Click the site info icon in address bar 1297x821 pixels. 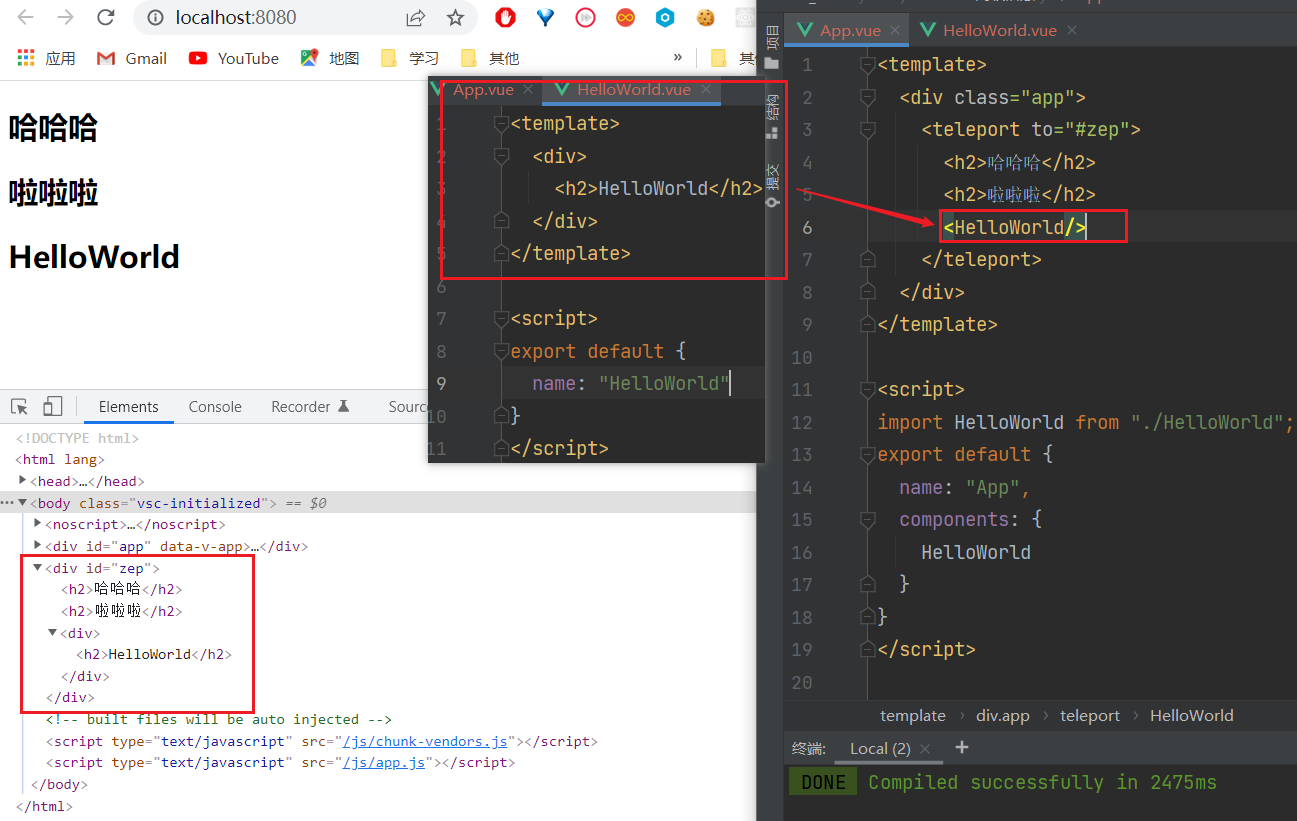tap(155, 18)
